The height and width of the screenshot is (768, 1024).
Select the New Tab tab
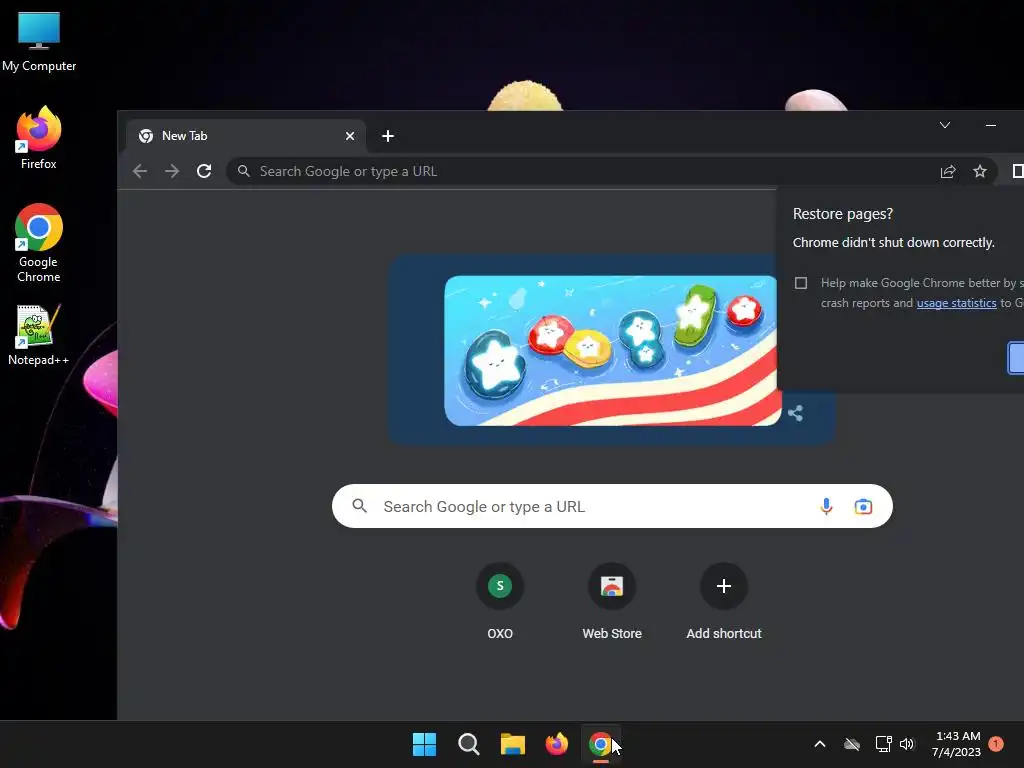tap(246, 136)
